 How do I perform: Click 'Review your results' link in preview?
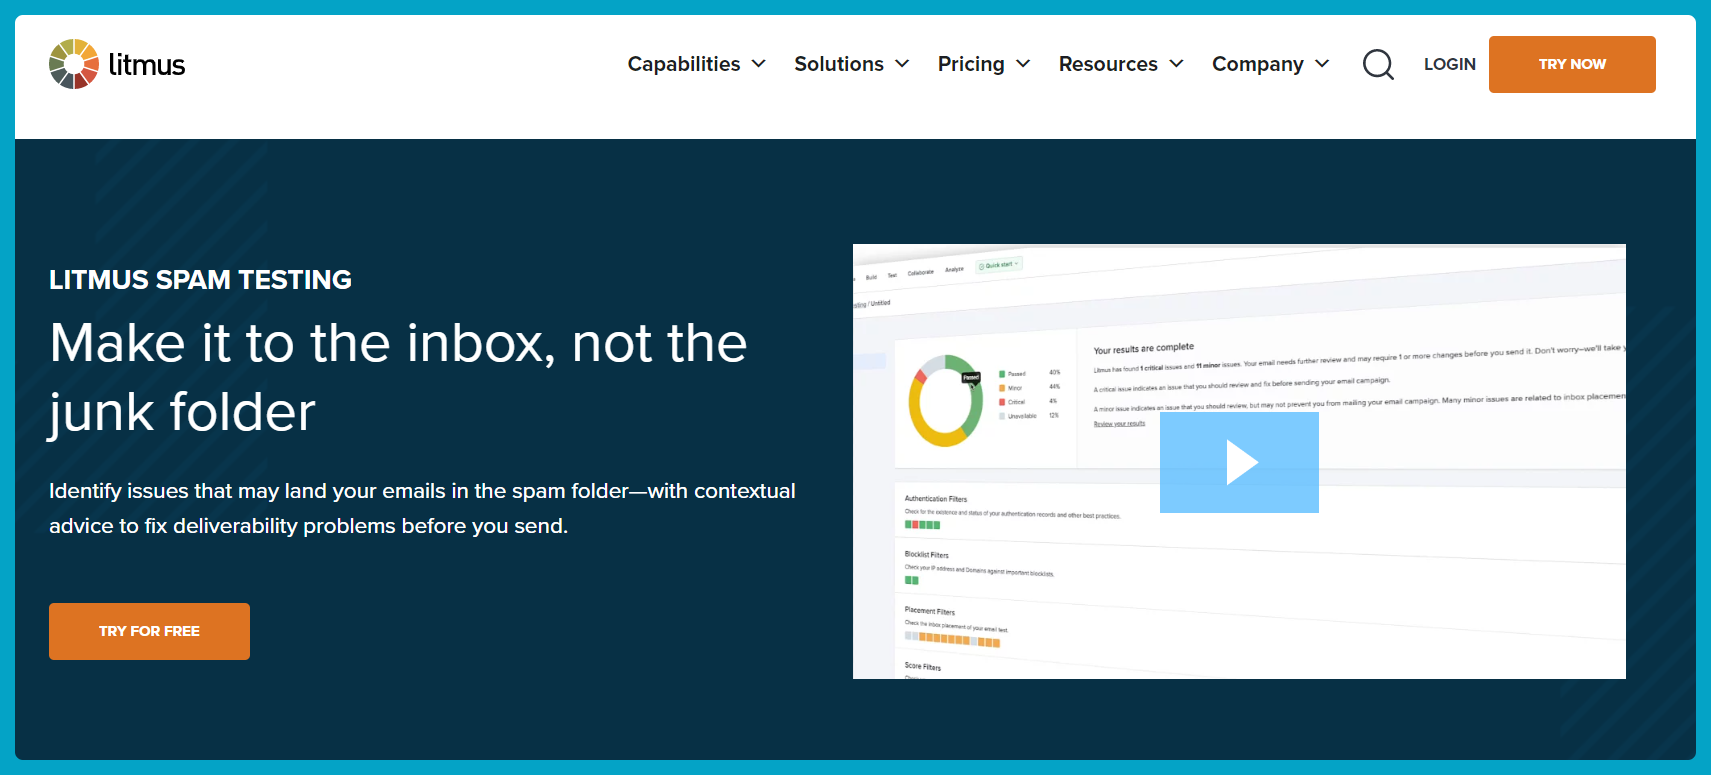1119,424
